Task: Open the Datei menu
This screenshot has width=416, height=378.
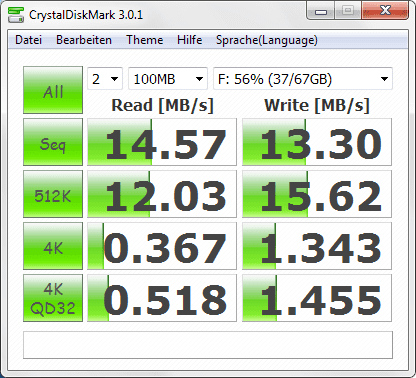Action: 28,40
